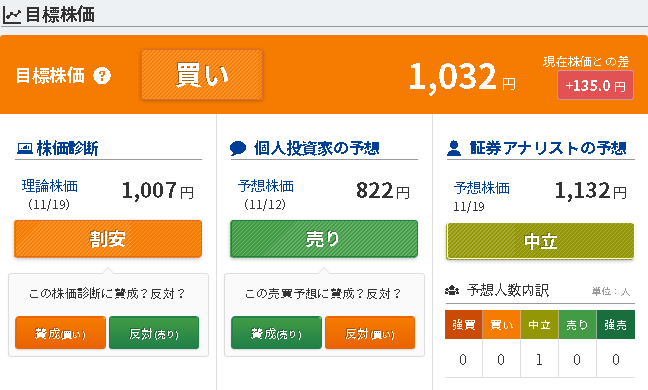Click the 買い column header in breakdown table

(x=501, y=325)
